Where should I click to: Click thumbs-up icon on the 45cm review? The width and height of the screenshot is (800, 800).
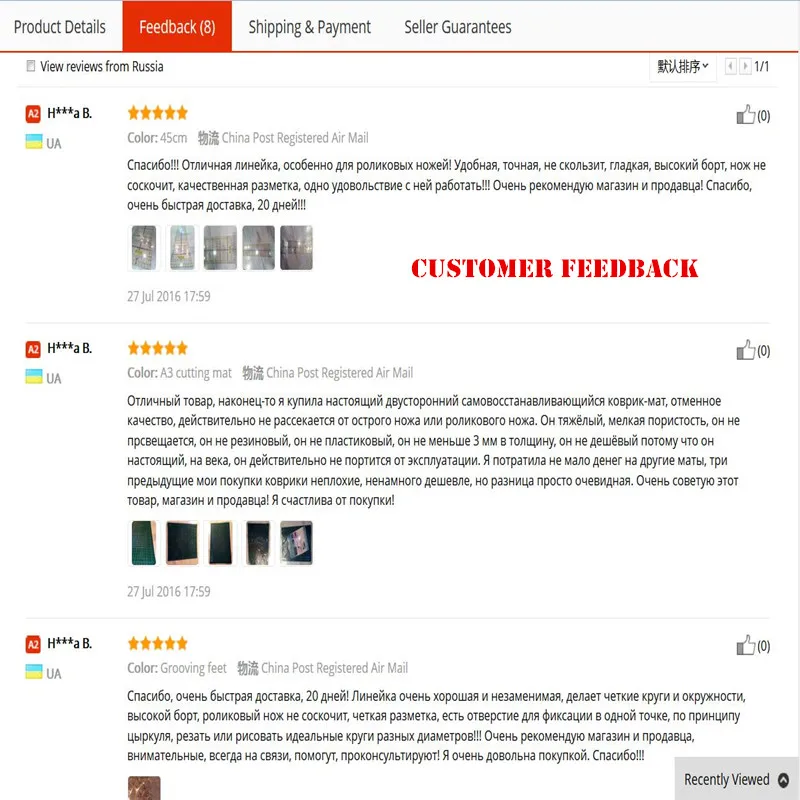point(745,115)
